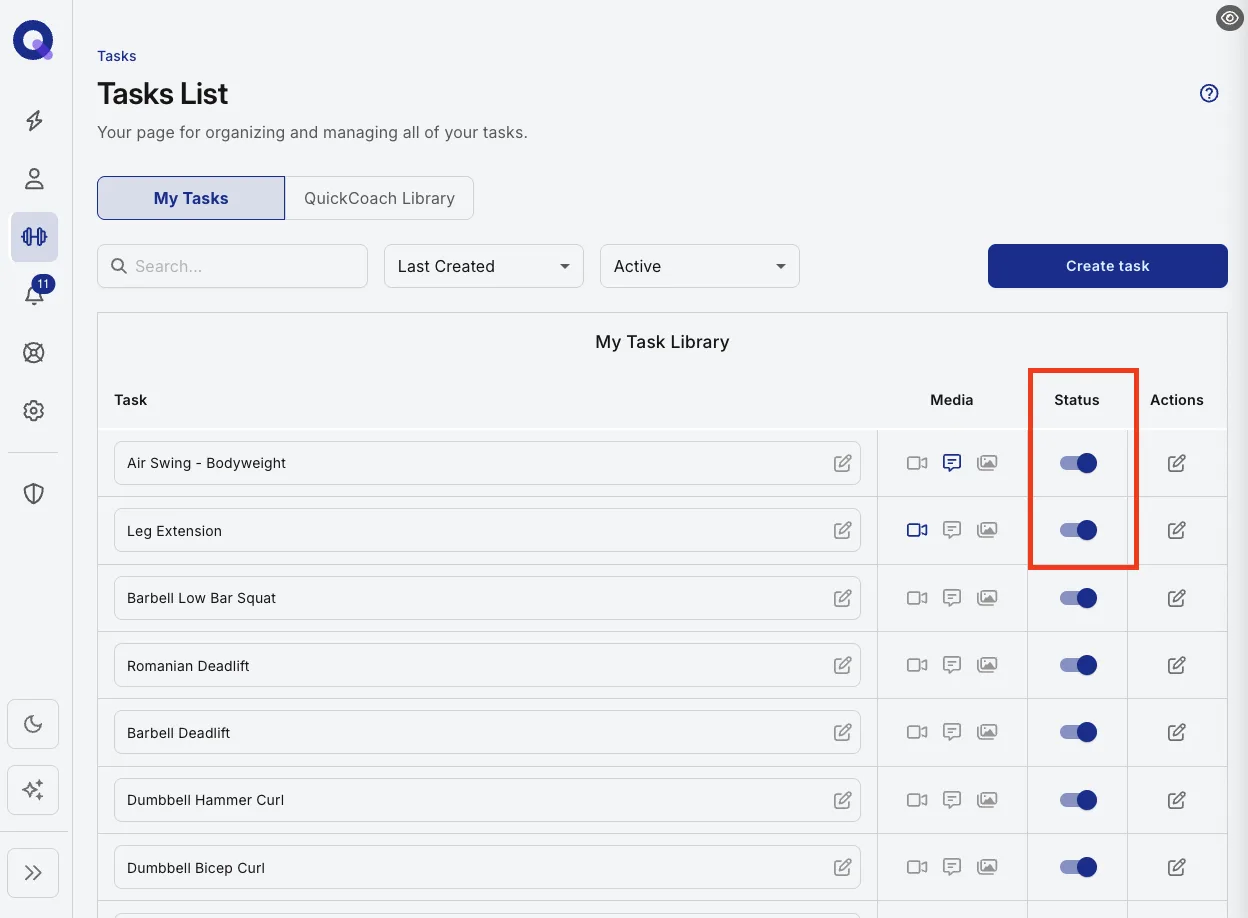Open the shield icon in sidebar
The width and height of the screenshot is (1248, 918).
click(34, 493)
